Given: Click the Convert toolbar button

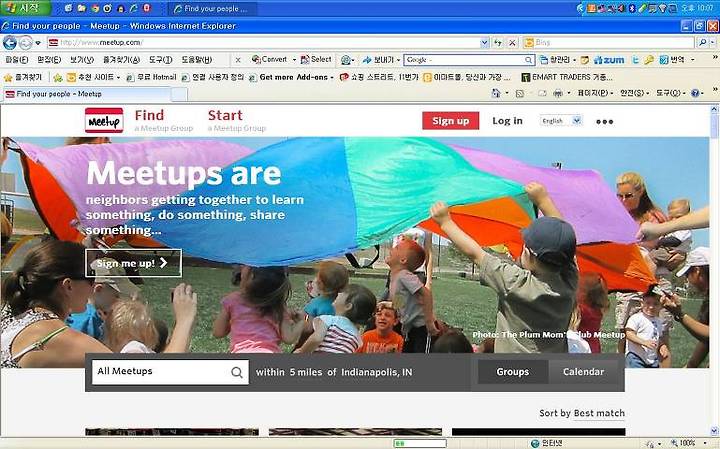Looking at the screenshot, I should coord(269,60).
